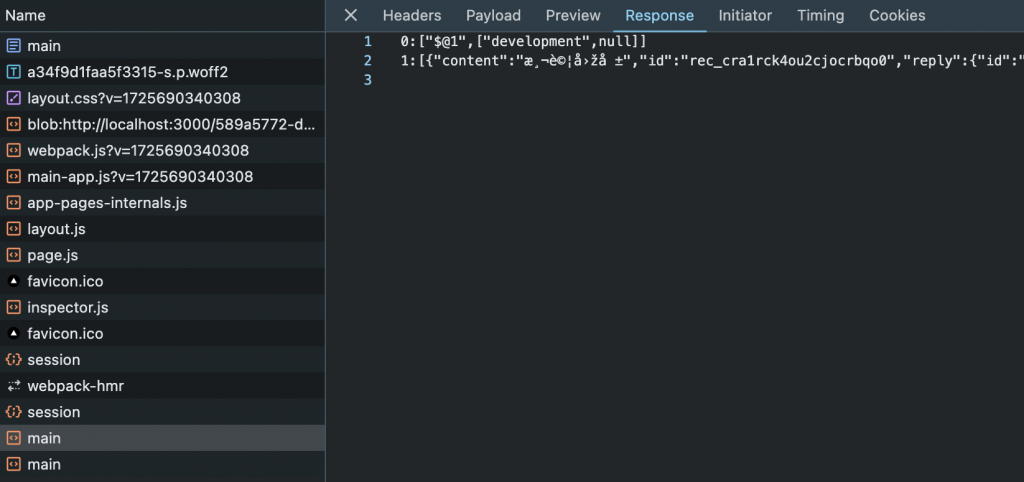Click the script icon beside inspector.js
This screenshot has width=1024, height=482.
(13, 308)
